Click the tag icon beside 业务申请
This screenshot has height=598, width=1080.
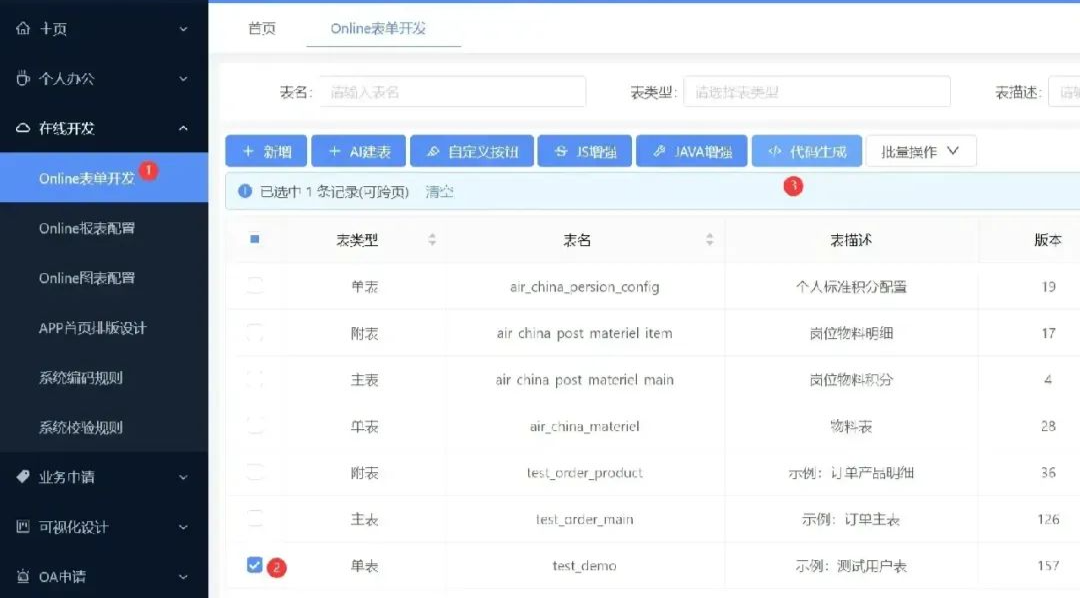23,477
